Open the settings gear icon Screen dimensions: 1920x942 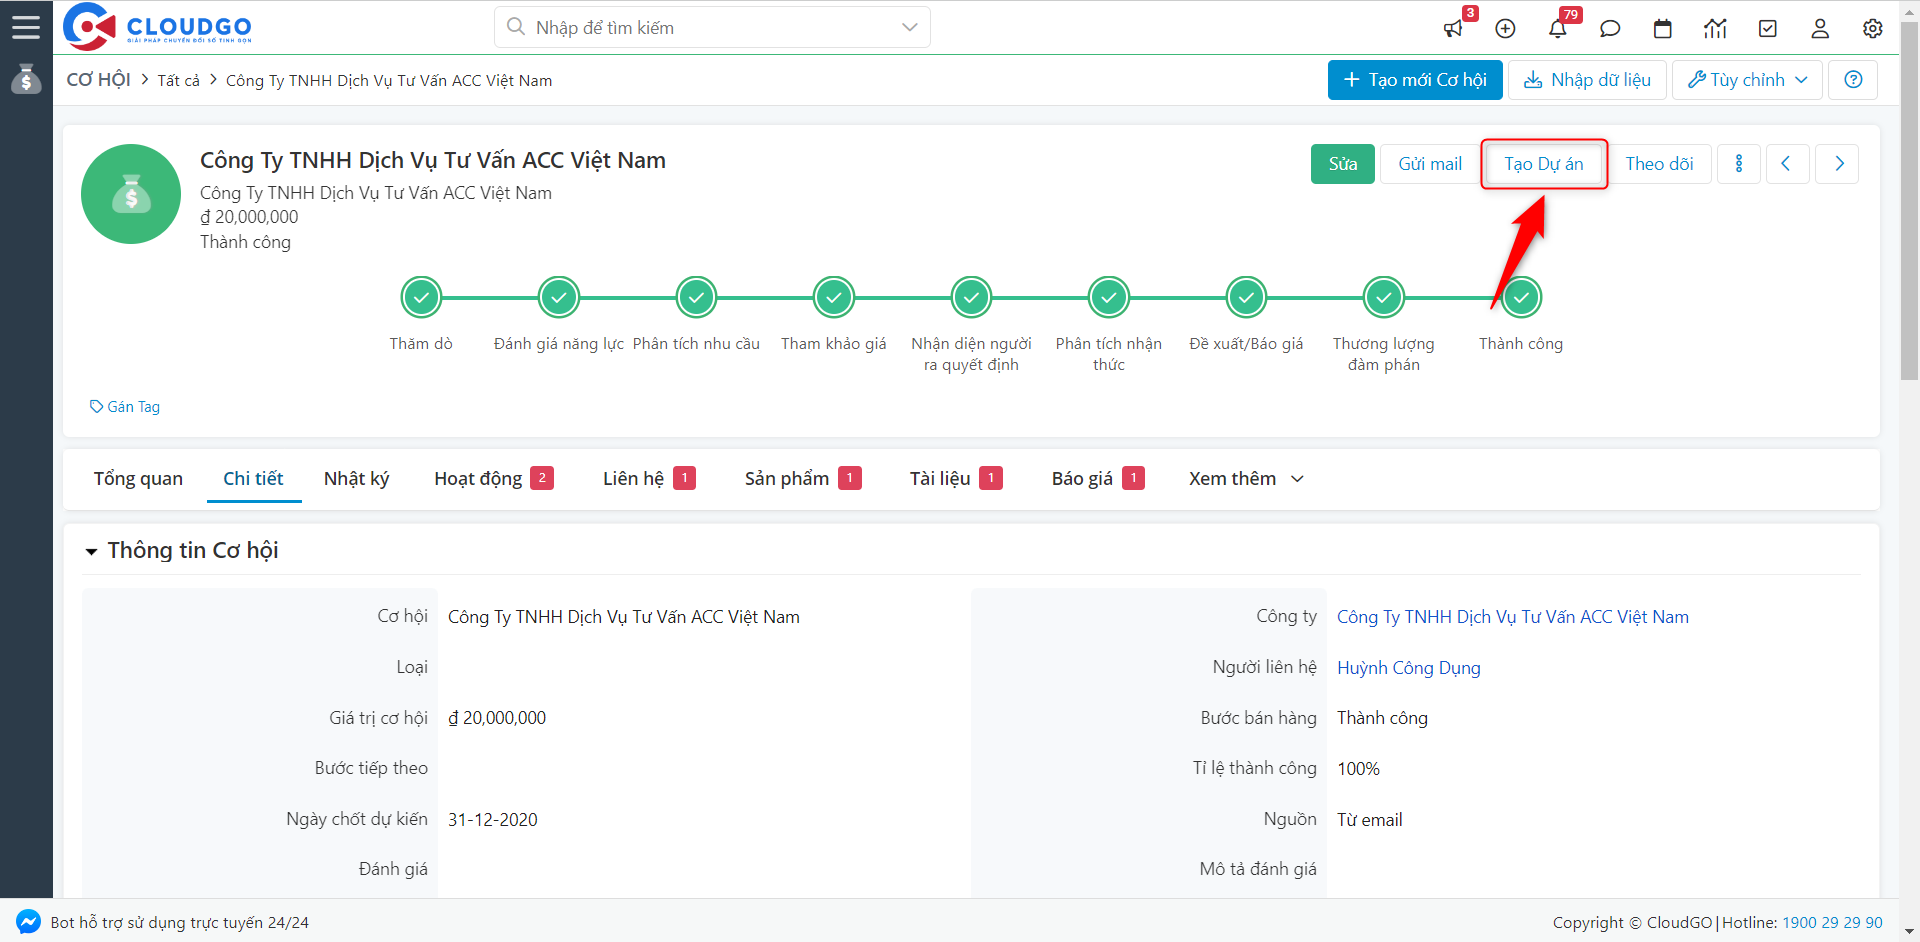(1872, 28)
